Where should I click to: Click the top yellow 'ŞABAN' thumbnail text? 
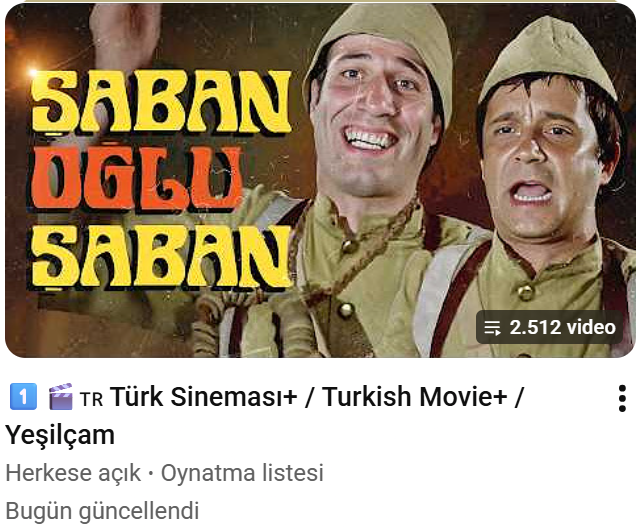coord(161,102)
